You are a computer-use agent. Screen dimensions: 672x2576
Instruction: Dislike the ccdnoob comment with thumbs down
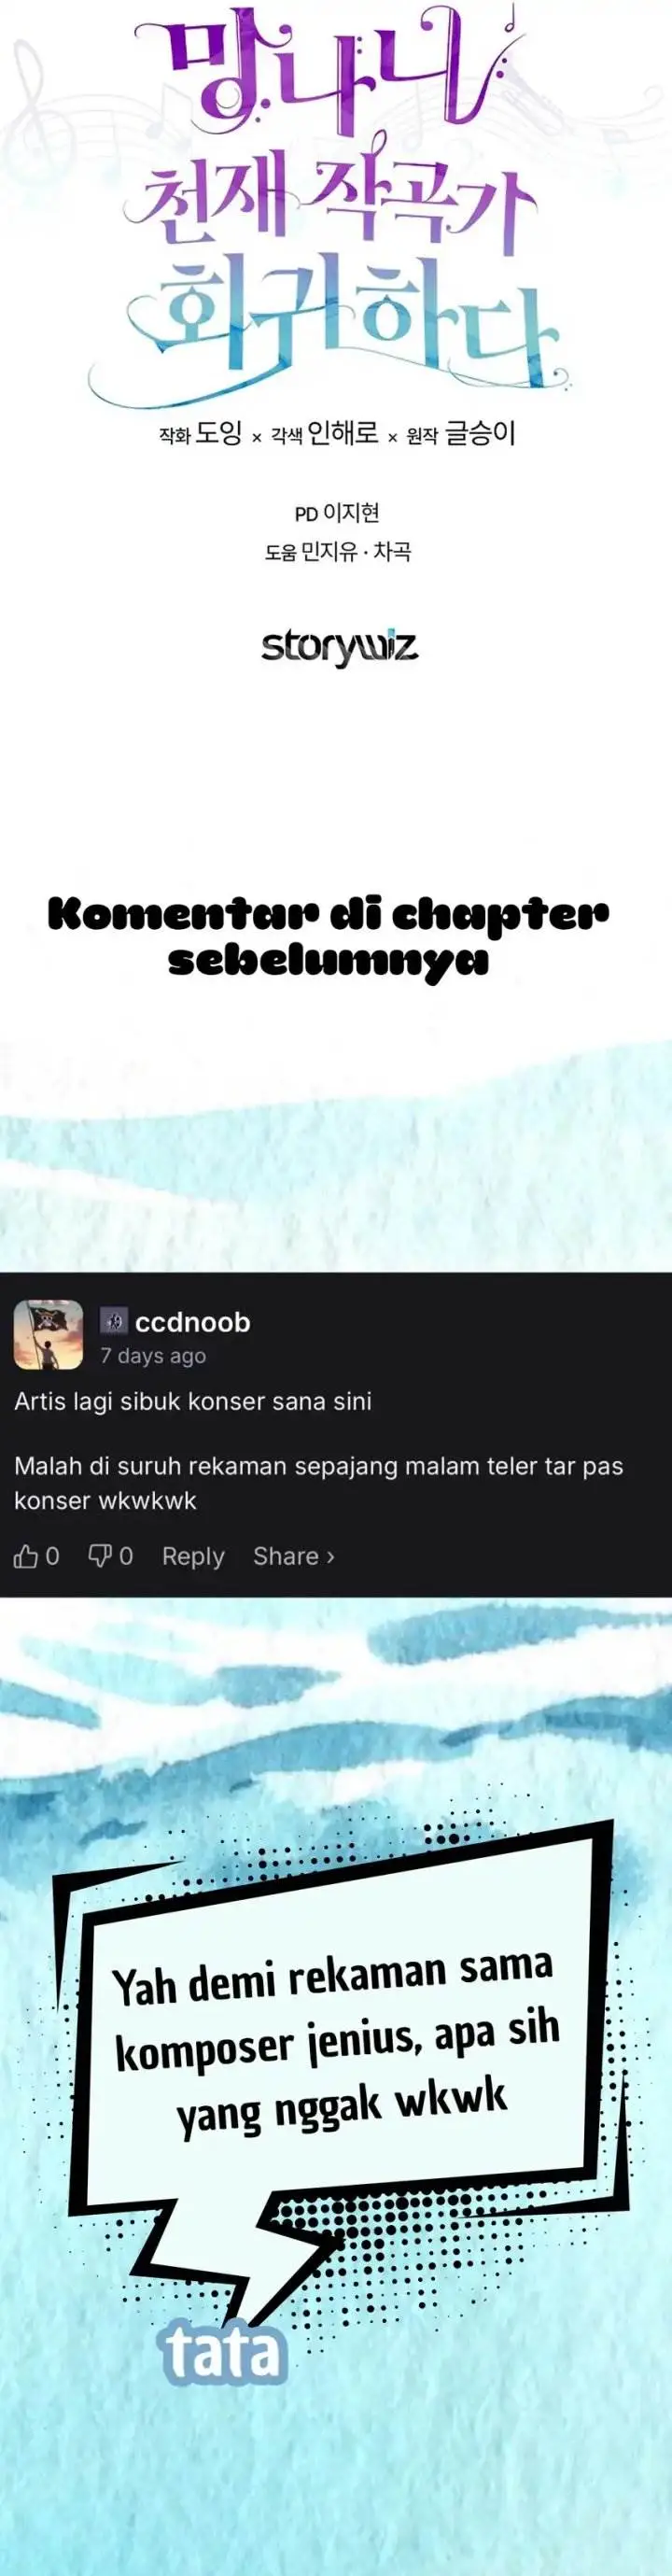100,1556
